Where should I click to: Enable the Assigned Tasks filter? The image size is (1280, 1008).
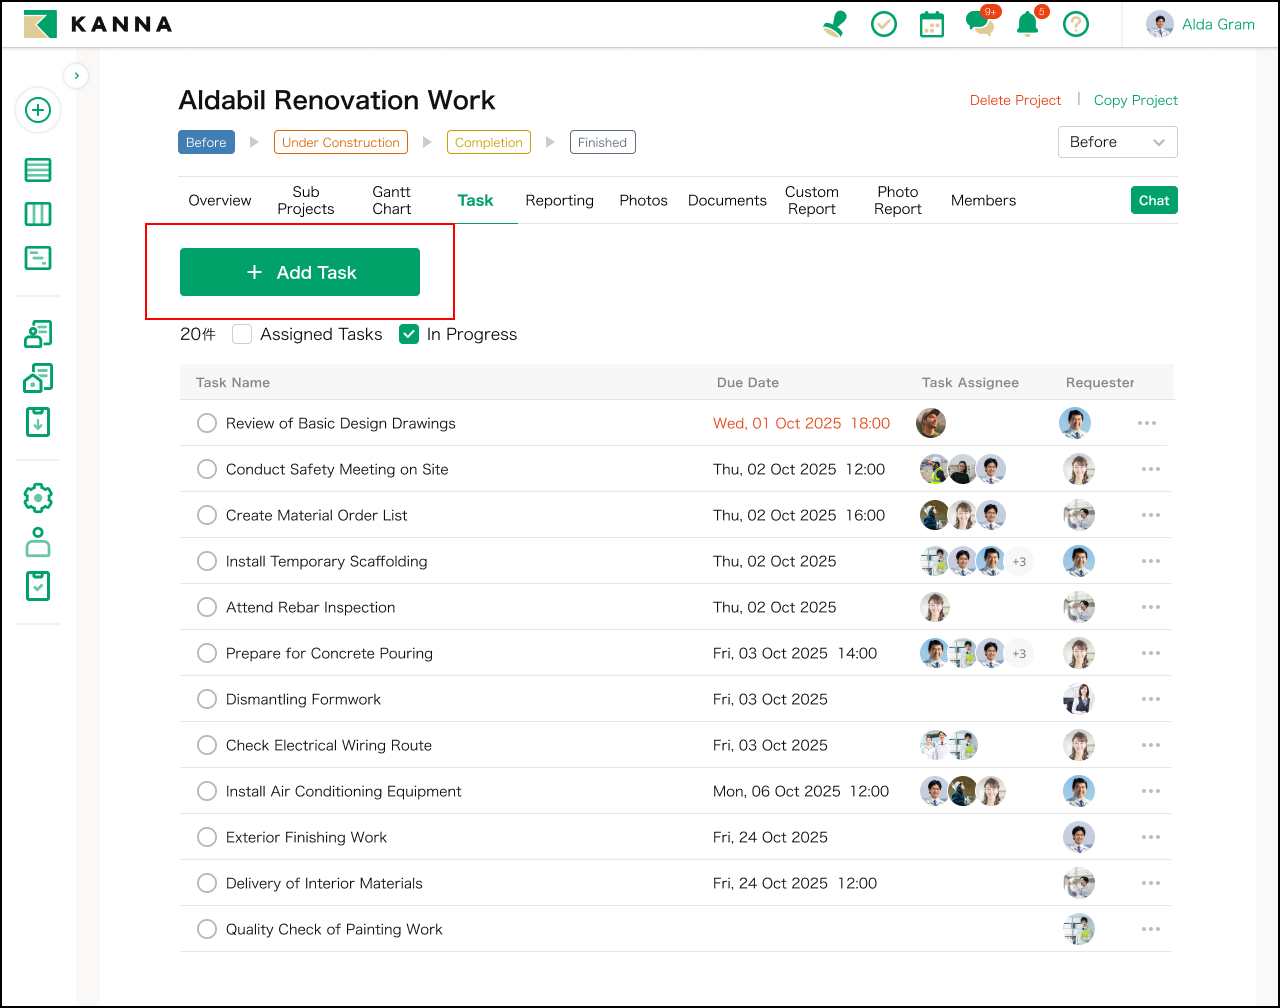[x=242, y=334]
